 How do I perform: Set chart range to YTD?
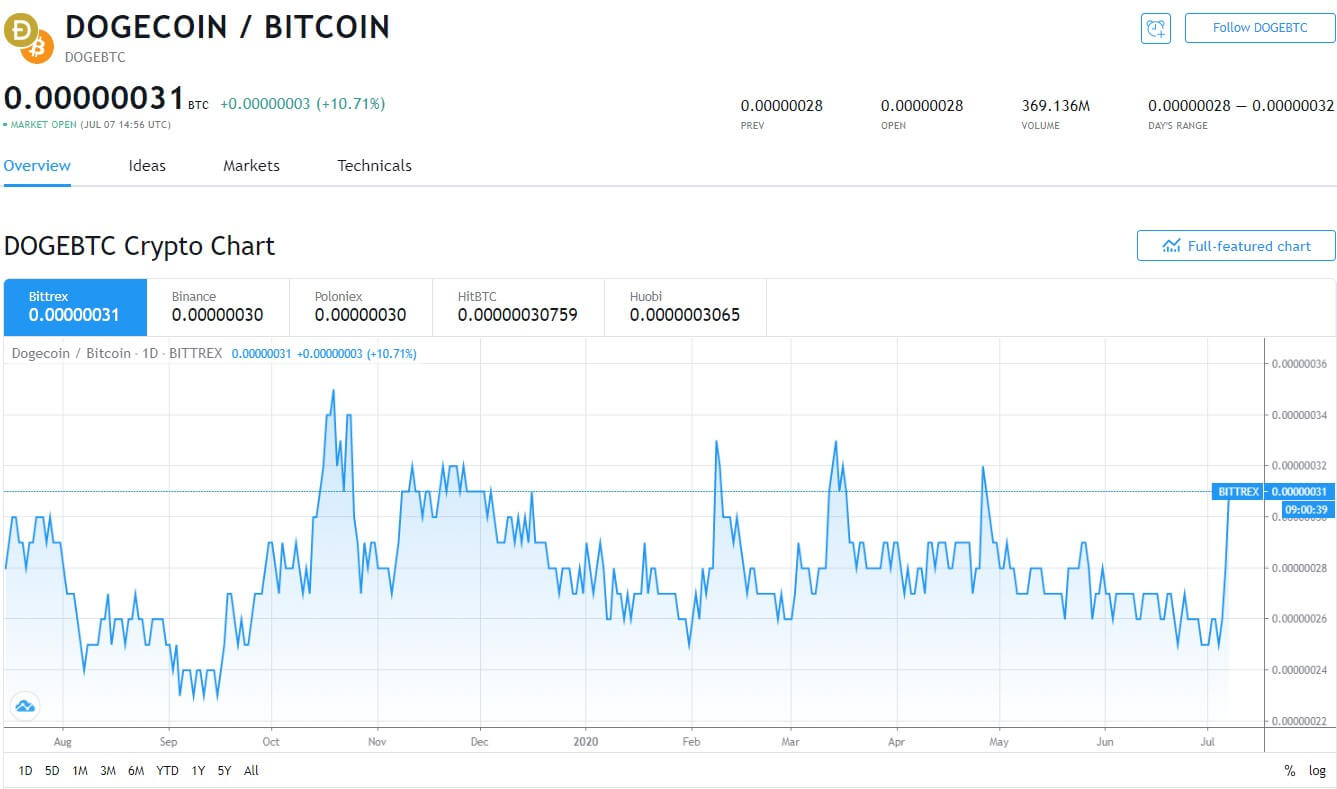click(x=167, y=771)
